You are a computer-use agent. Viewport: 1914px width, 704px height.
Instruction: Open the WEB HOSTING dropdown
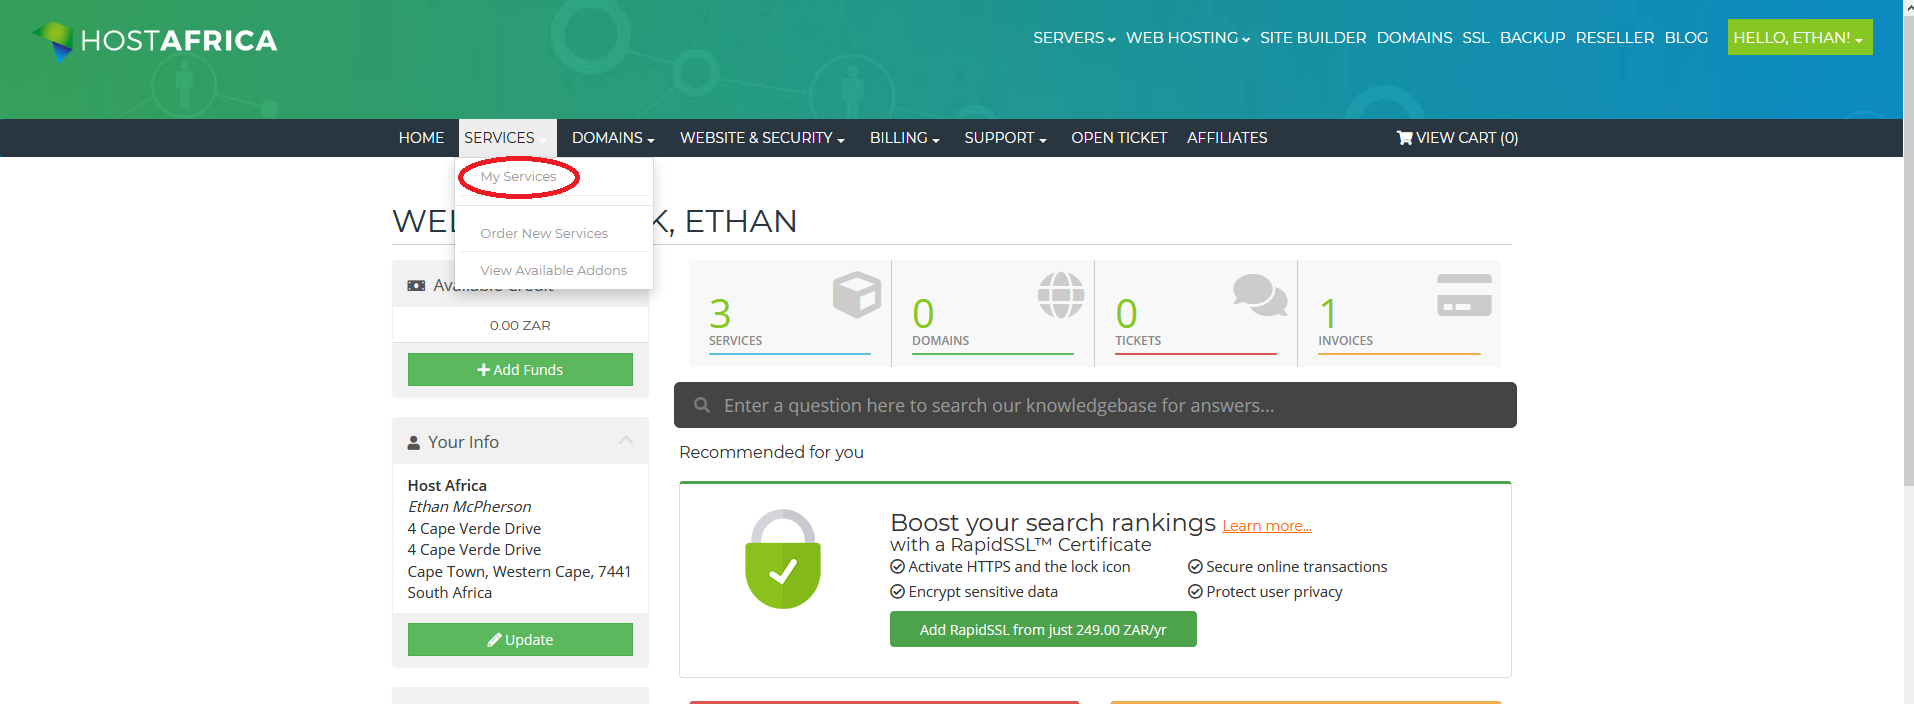[1188, 38]
